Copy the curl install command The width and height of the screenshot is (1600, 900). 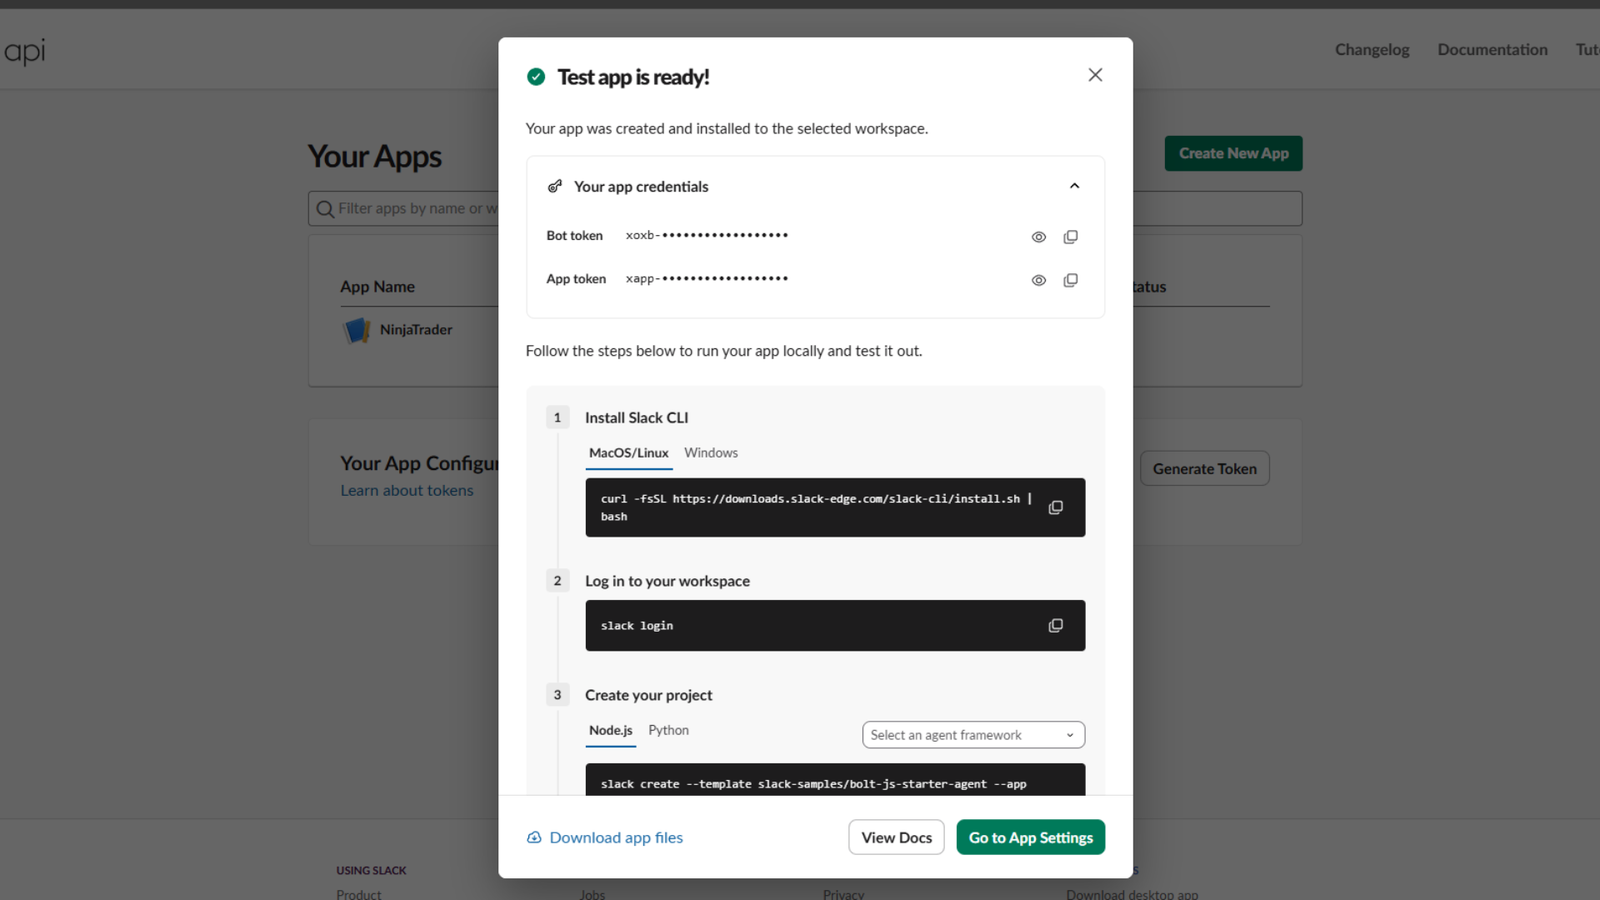click(x=1055, y=508)
